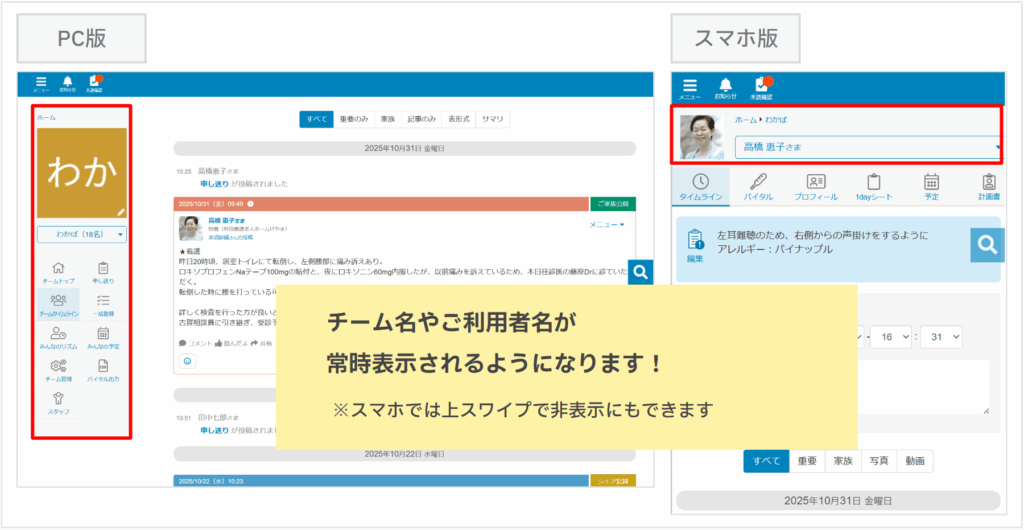
Task: Open notifications bell in PC version
Action: point(67,84)
